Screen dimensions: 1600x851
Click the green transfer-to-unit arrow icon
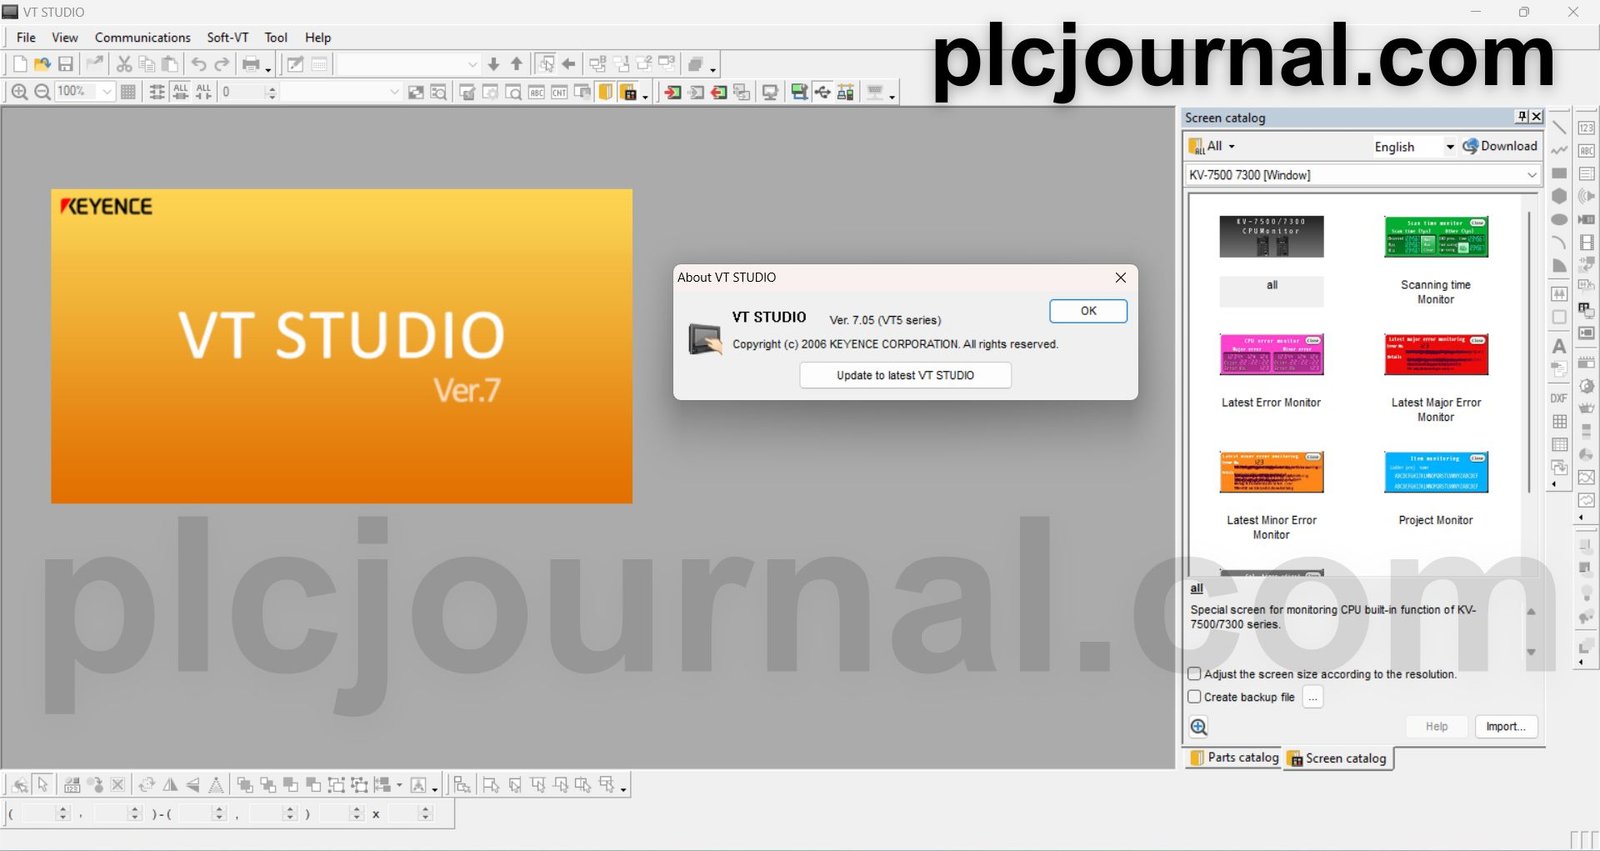[673, 92]
